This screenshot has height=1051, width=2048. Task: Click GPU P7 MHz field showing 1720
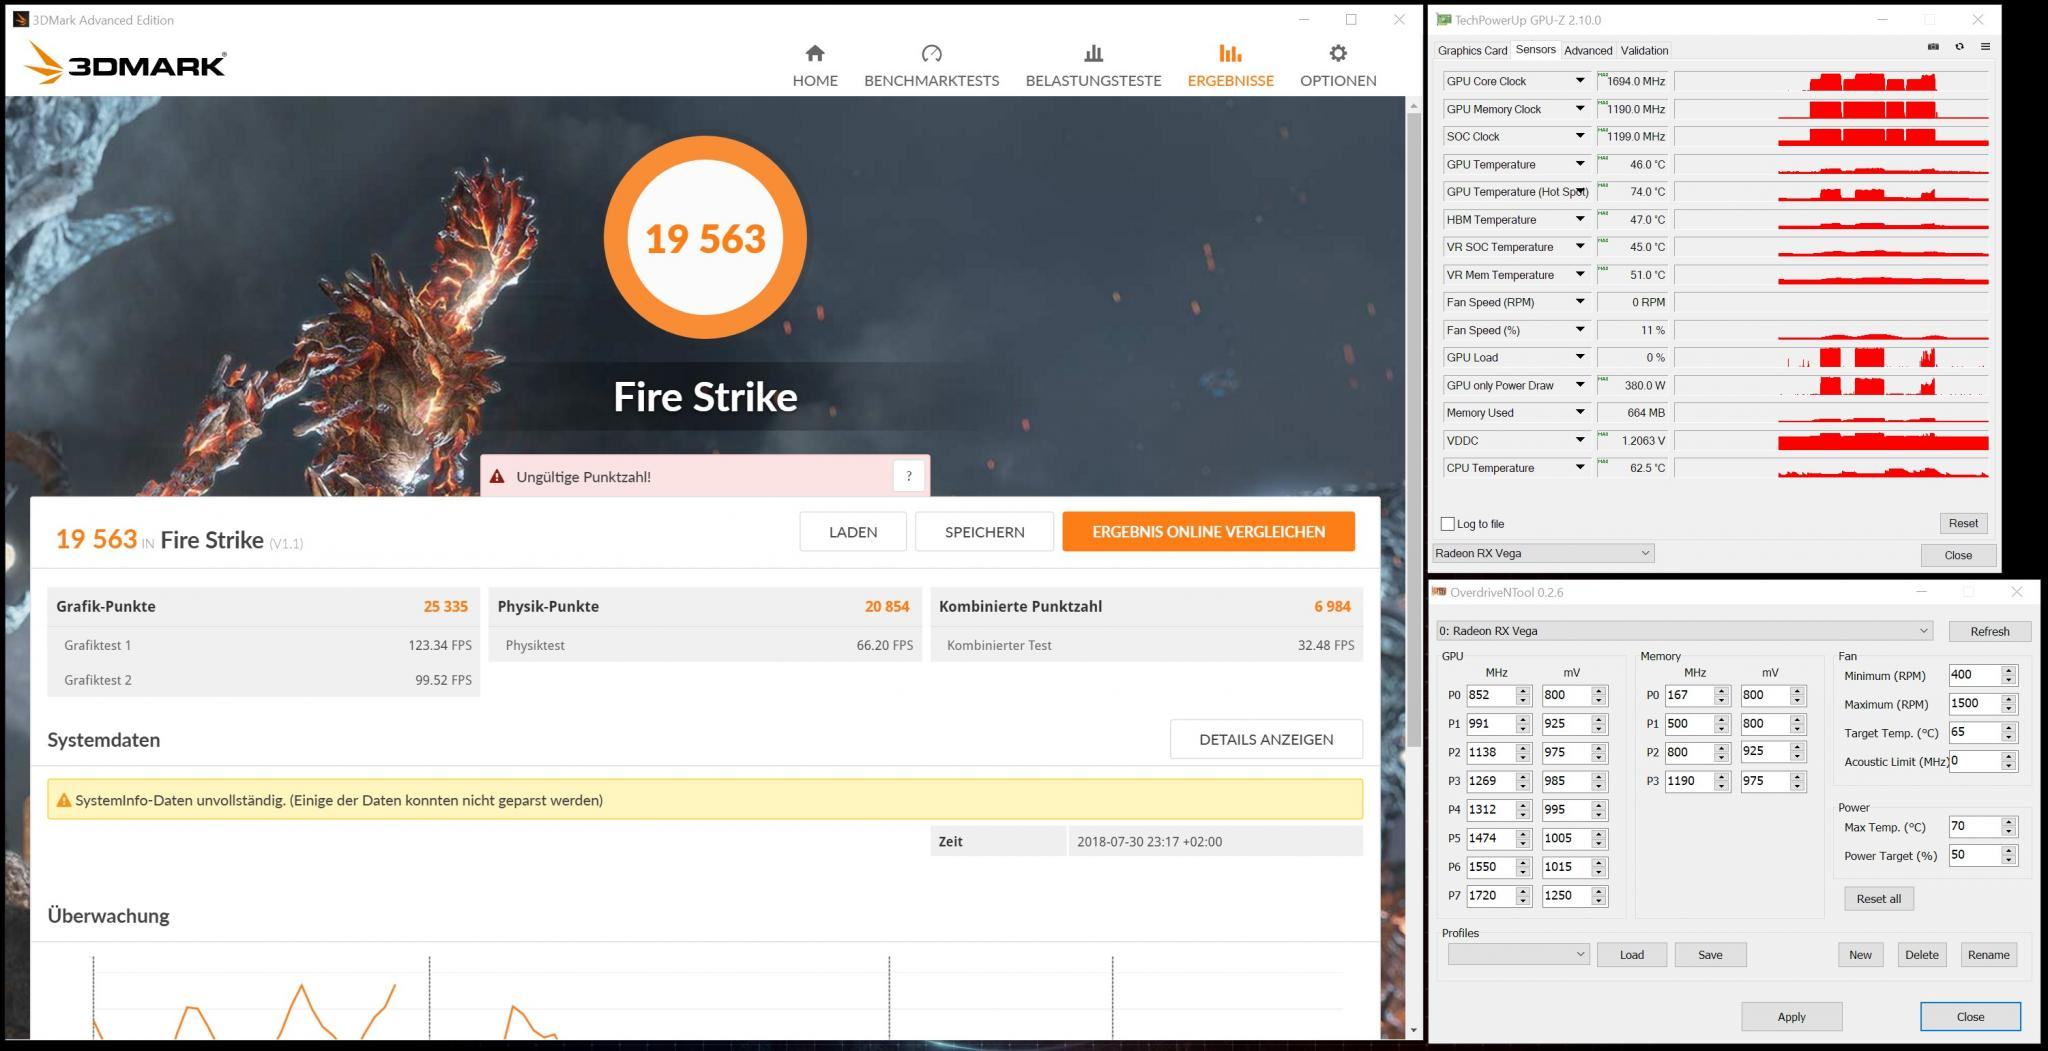[1490, 896]
